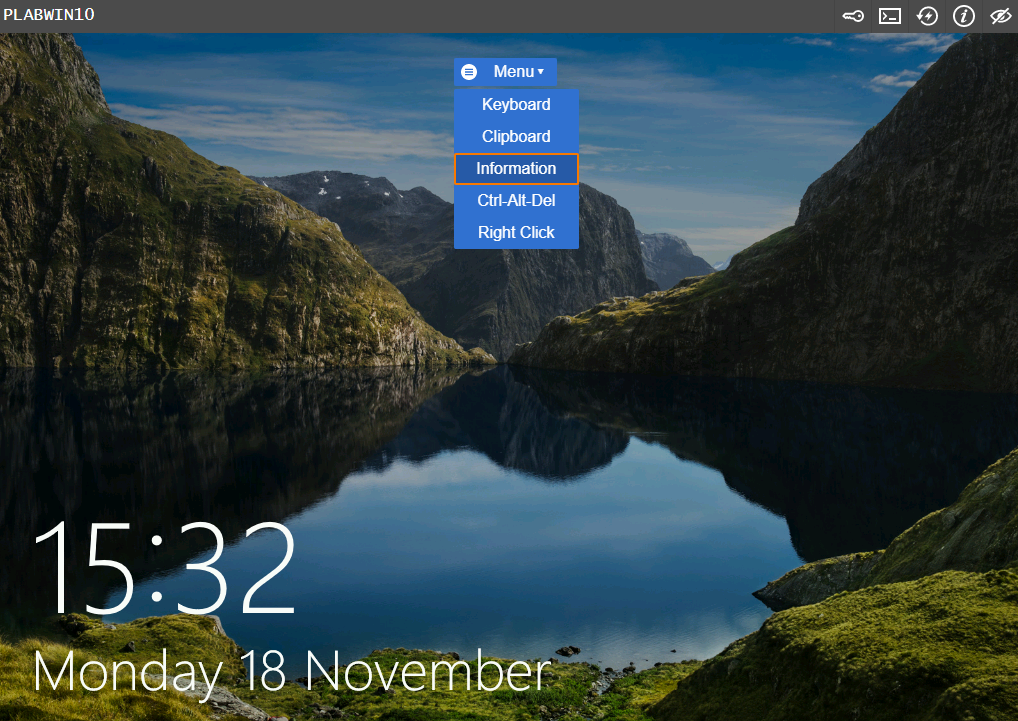Collapse the Menu dropdown button

tap(505, 72)
